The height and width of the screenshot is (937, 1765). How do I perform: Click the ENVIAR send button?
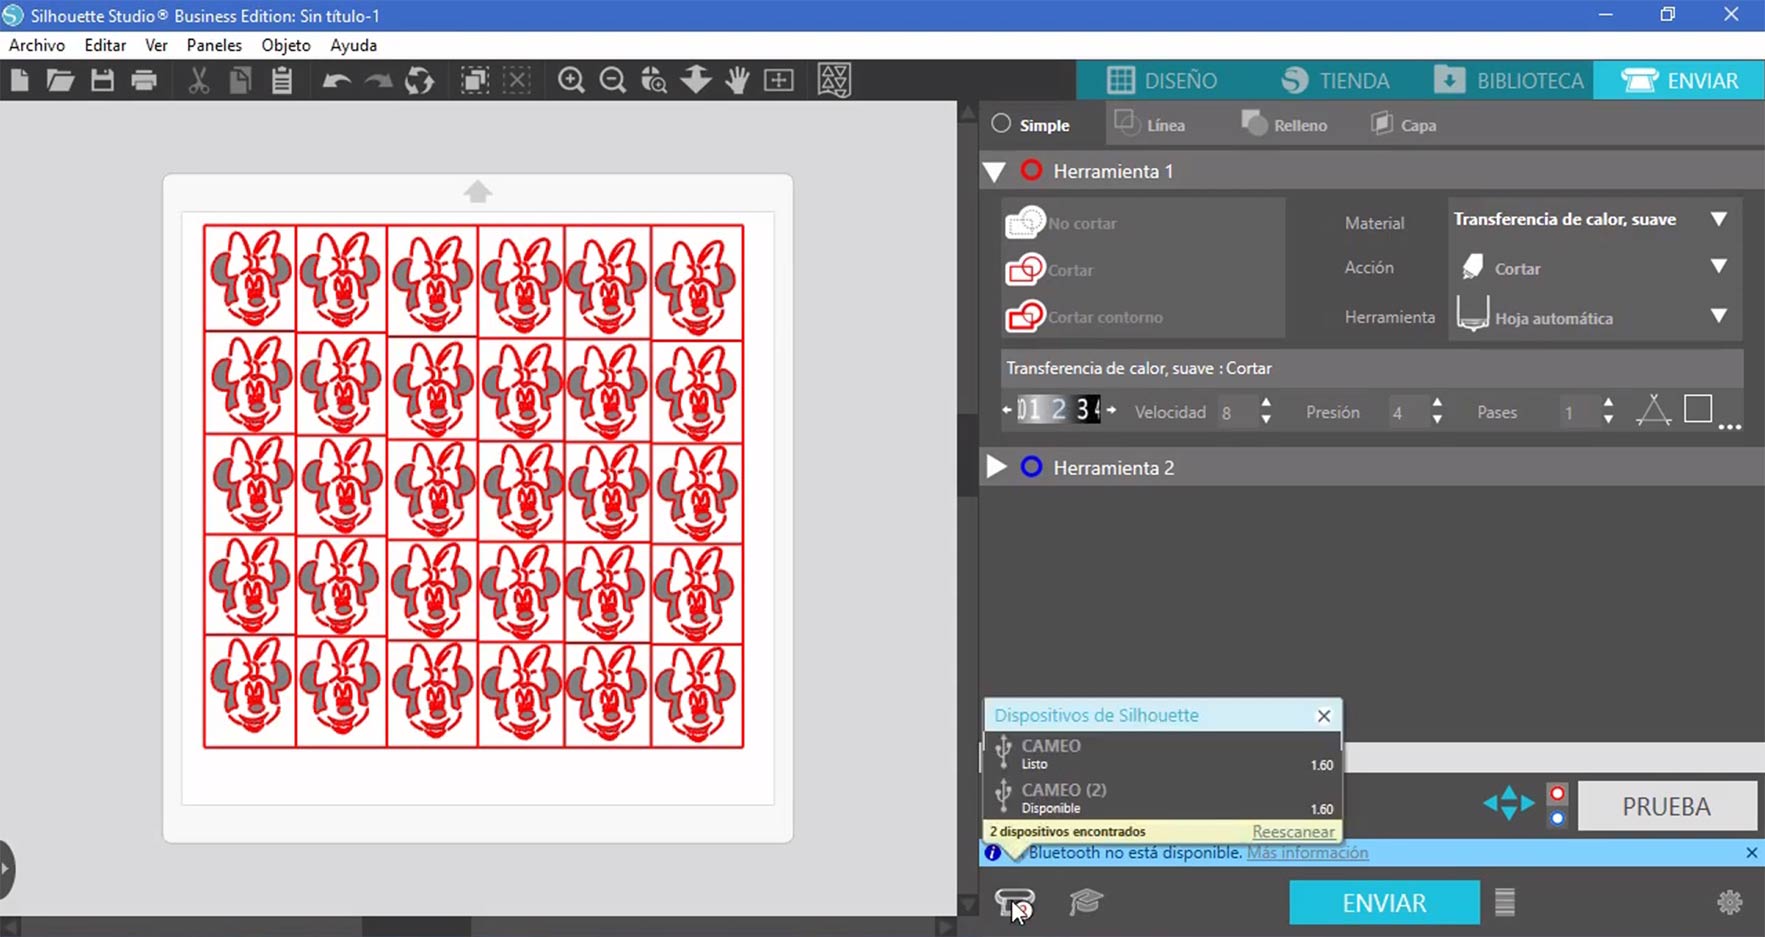pyautogui.click(x=1384, y=903)
